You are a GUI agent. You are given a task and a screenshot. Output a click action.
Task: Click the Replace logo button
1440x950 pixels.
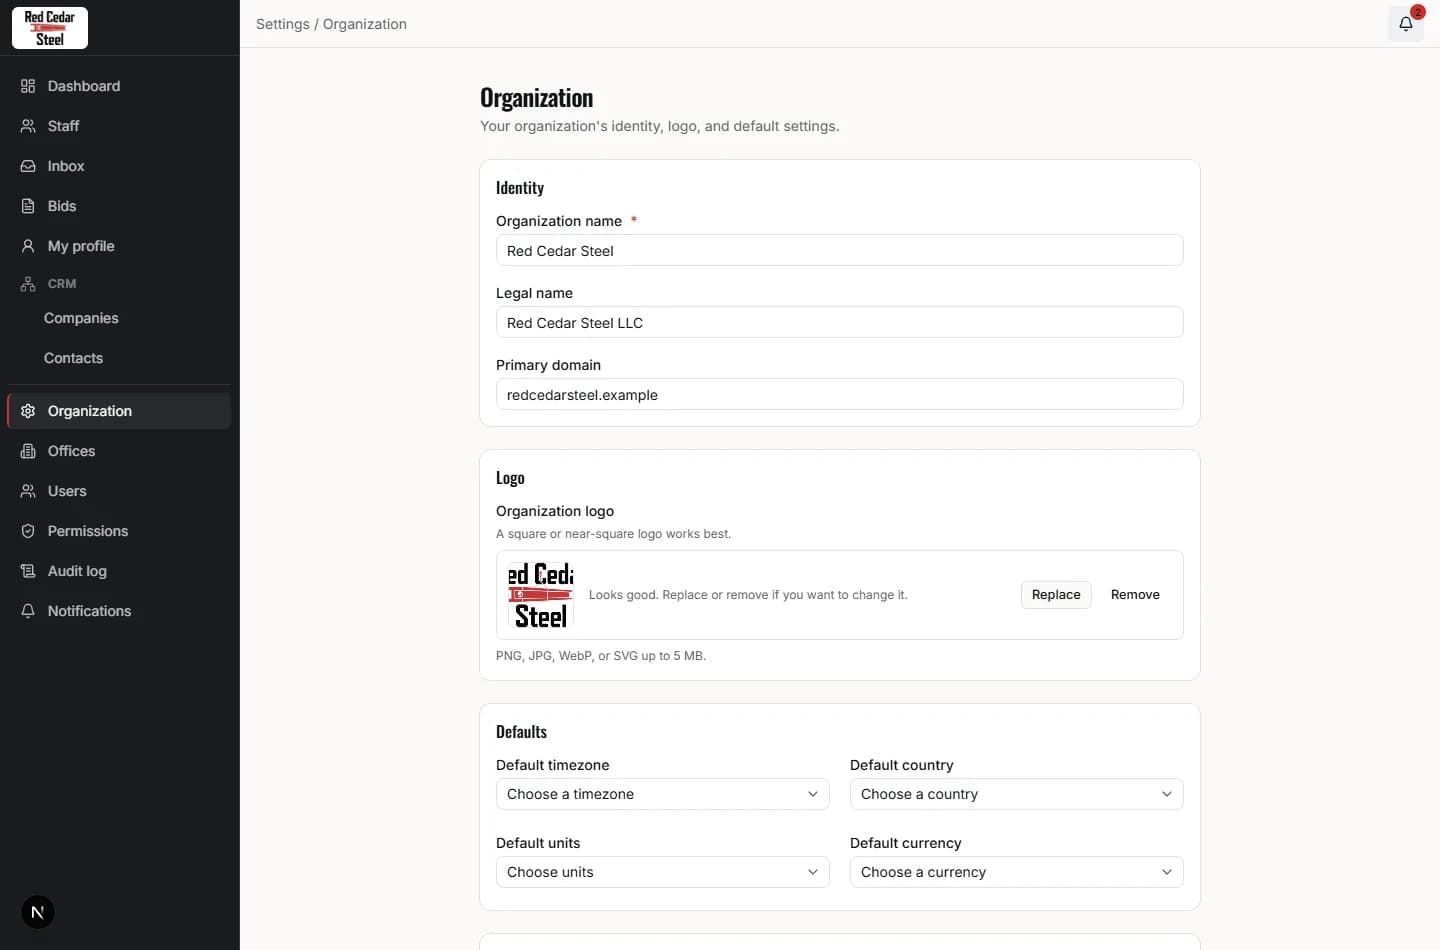tap(1056, 594)
